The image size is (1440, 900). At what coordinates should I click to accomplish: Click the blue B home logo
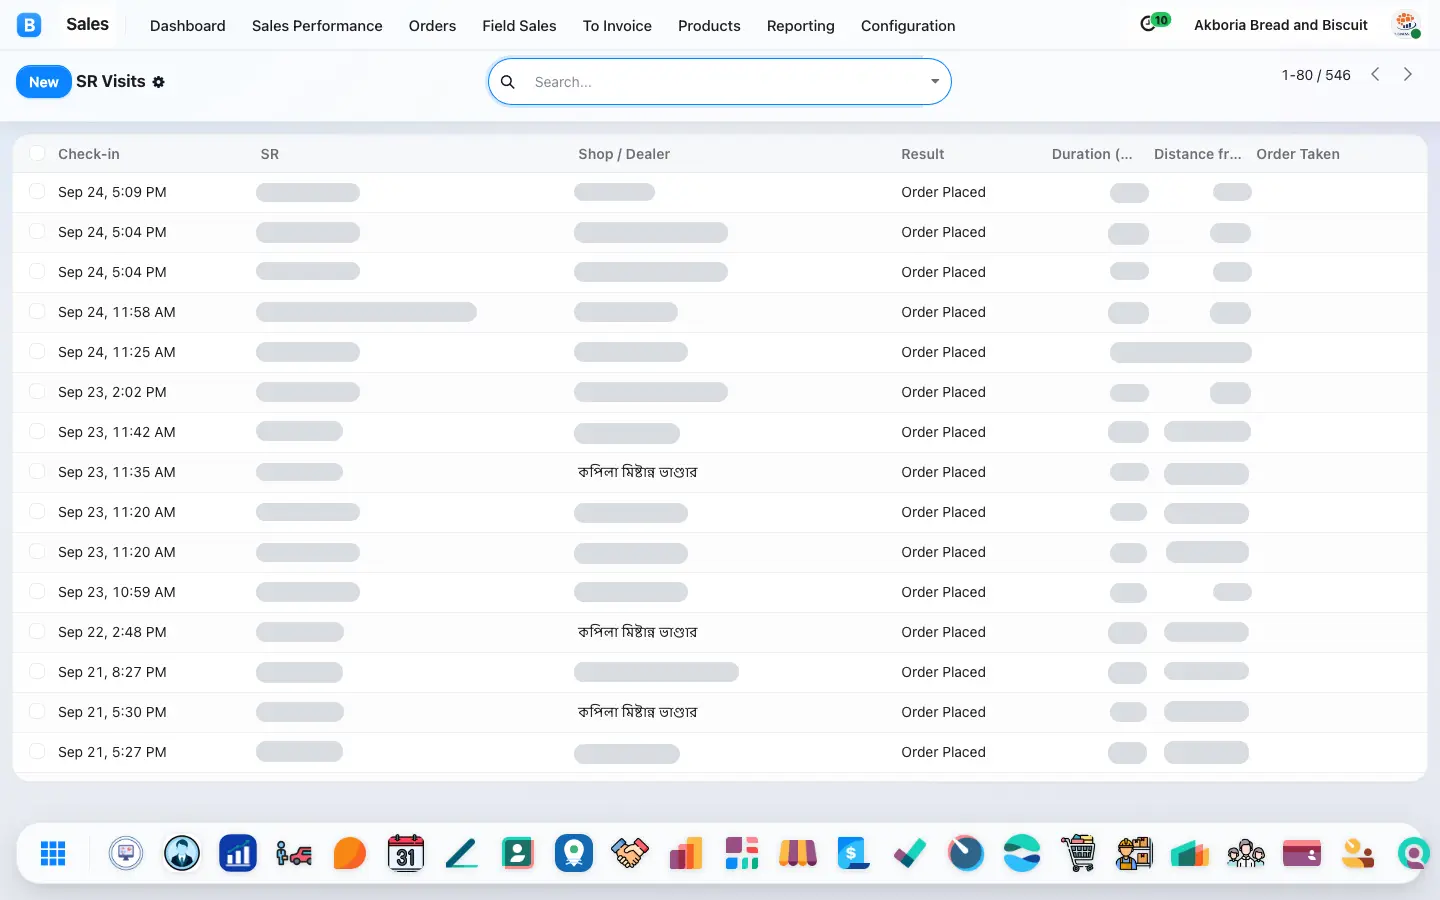coord(29,25)
